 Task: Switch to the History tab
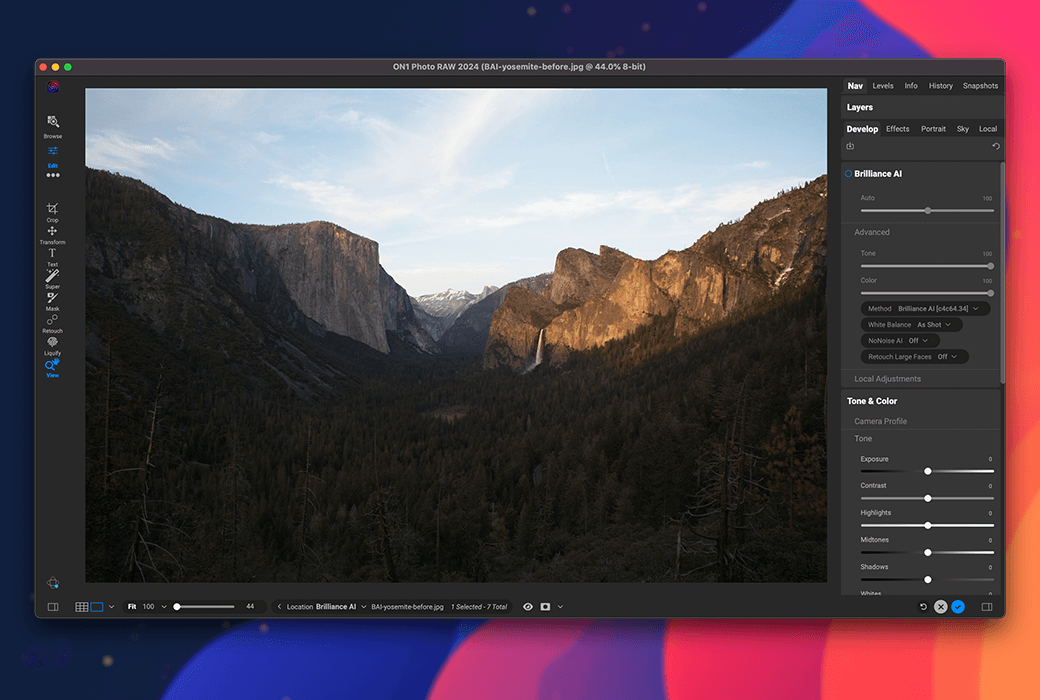pos(941,86)
